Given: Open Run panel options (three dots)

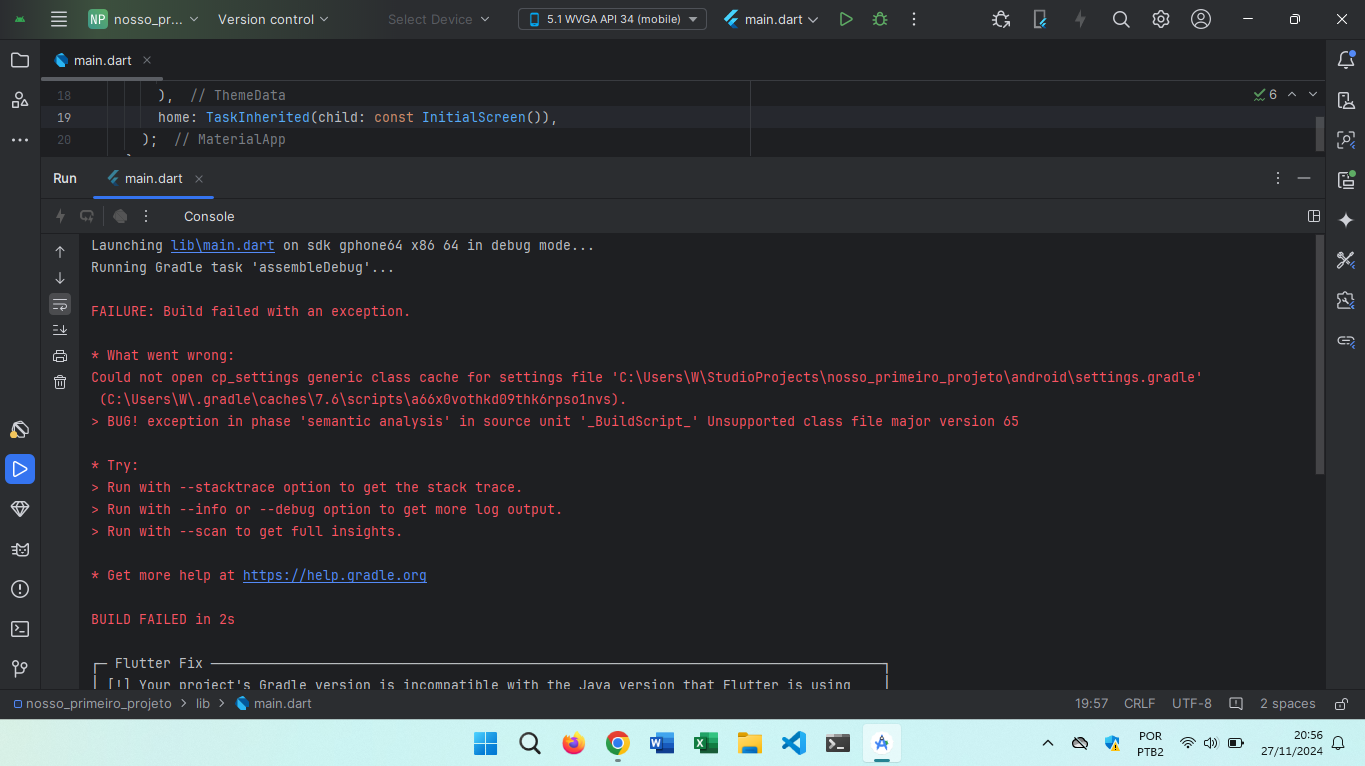Looking at the screenshot, I should [x=1278, y=178].
